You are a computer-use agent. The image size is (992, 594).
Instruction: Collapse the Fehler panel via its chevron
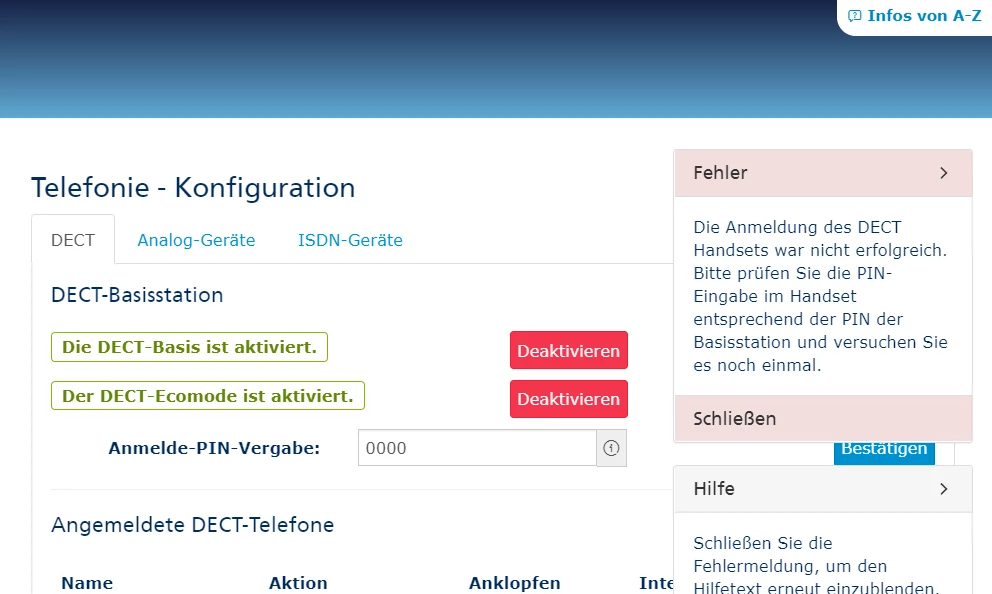pos(943,173)
